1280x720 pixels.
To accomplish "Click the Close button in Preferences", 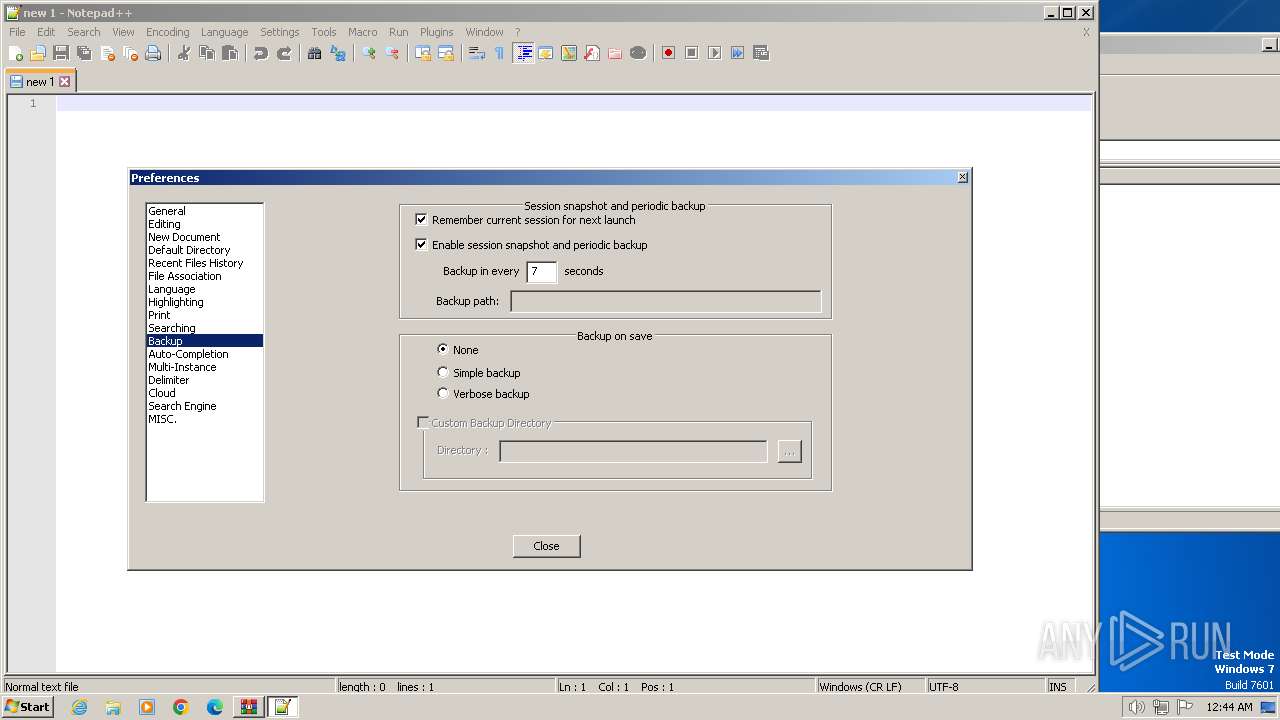I will (x=546, y=546).
